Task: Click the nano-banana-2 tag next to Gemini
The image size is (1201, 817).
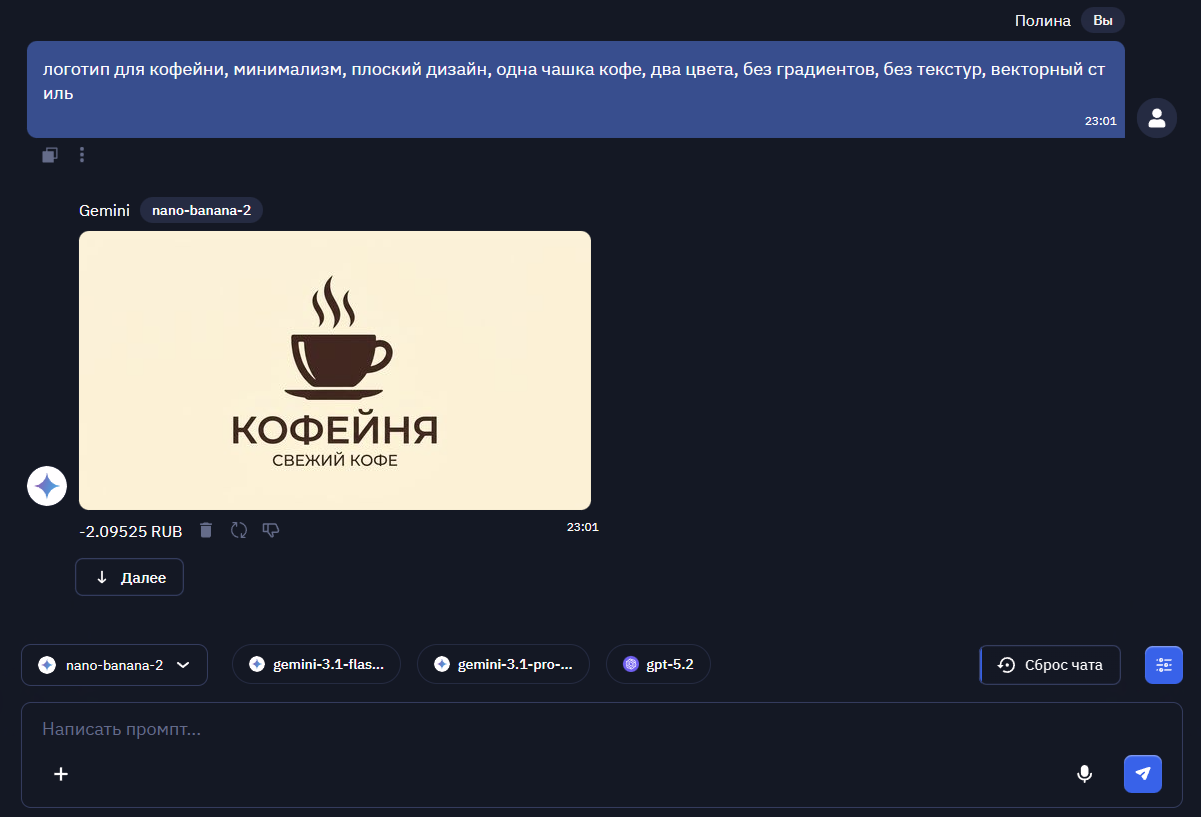Action: 201,210
